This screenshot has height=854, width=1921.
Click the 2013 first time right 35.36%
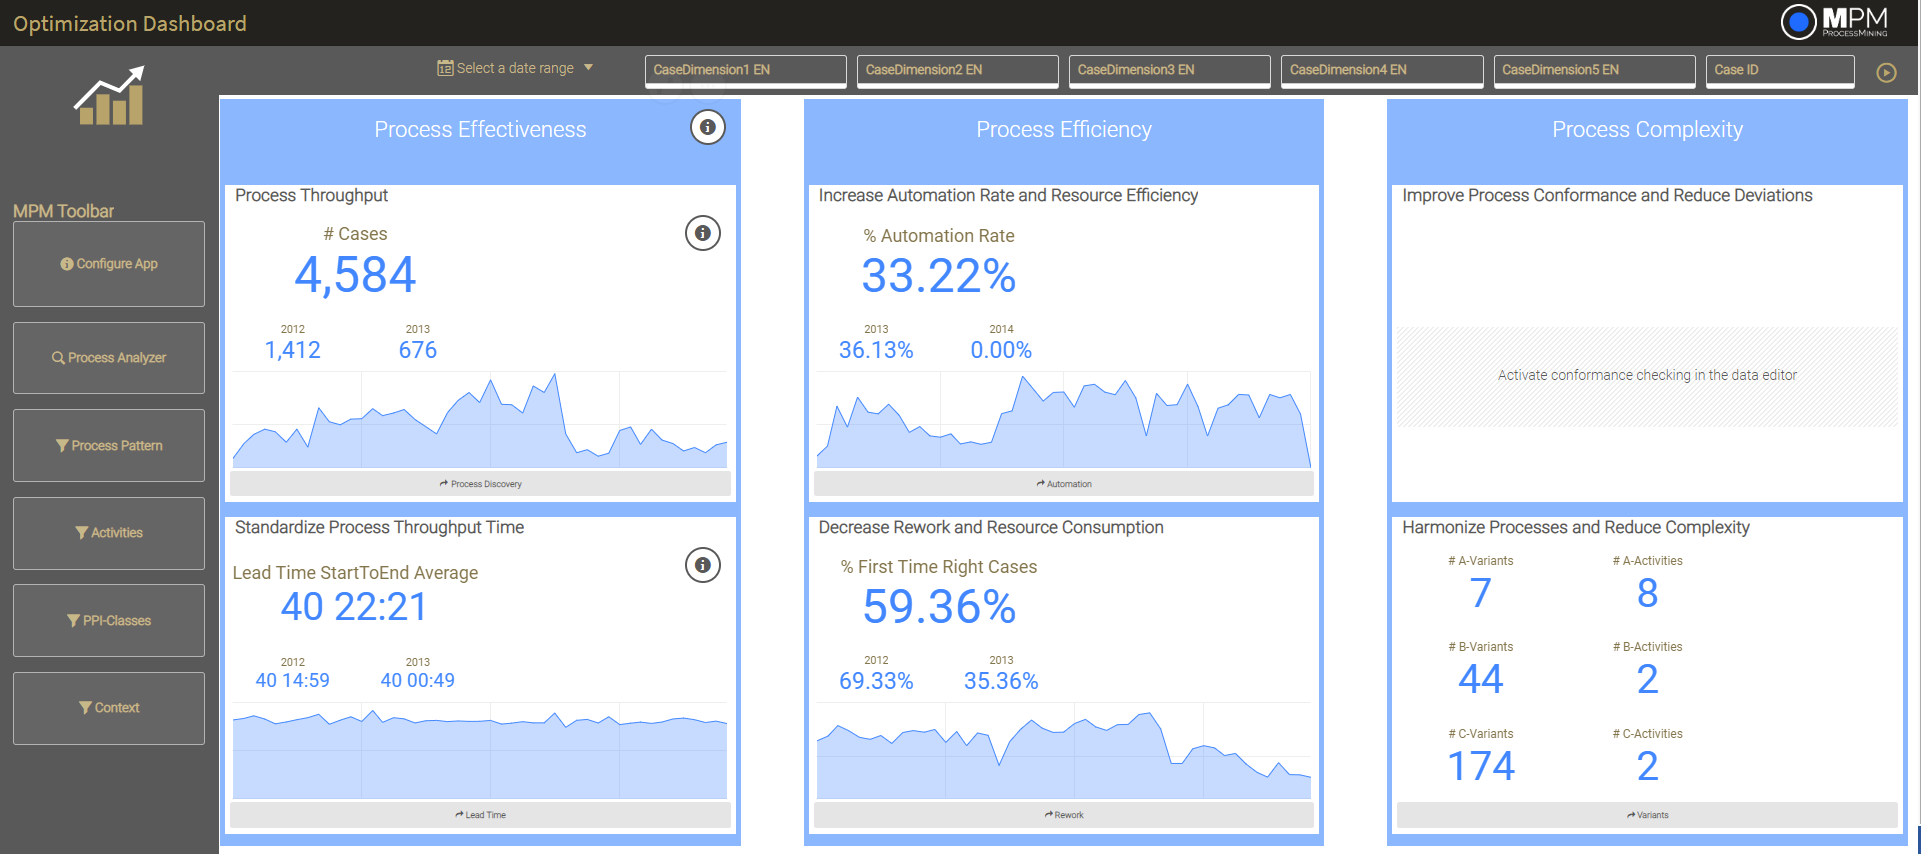coord(1001,681)
